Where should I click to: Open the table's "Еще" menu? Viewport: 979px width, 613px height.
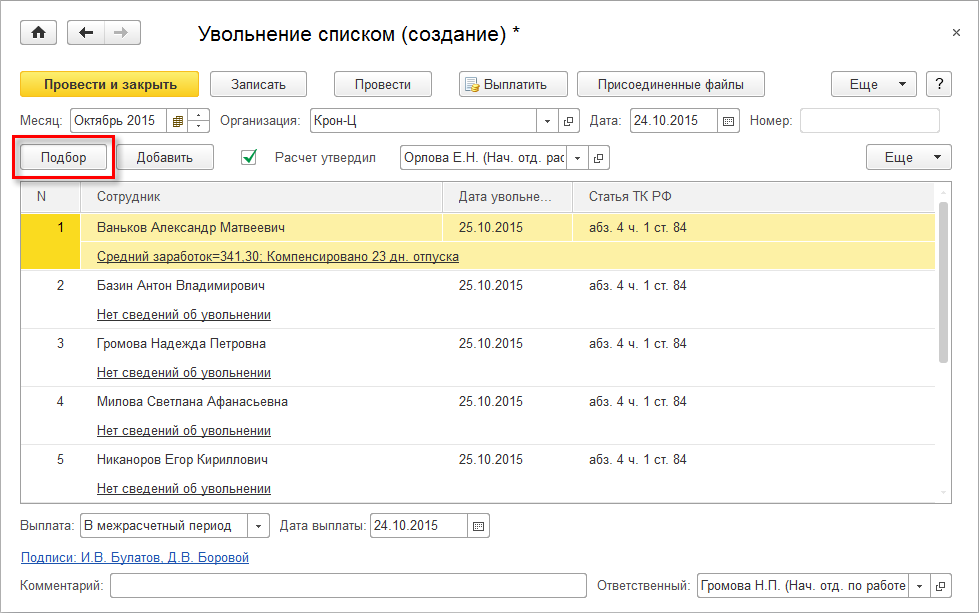[x=908, y=157]
